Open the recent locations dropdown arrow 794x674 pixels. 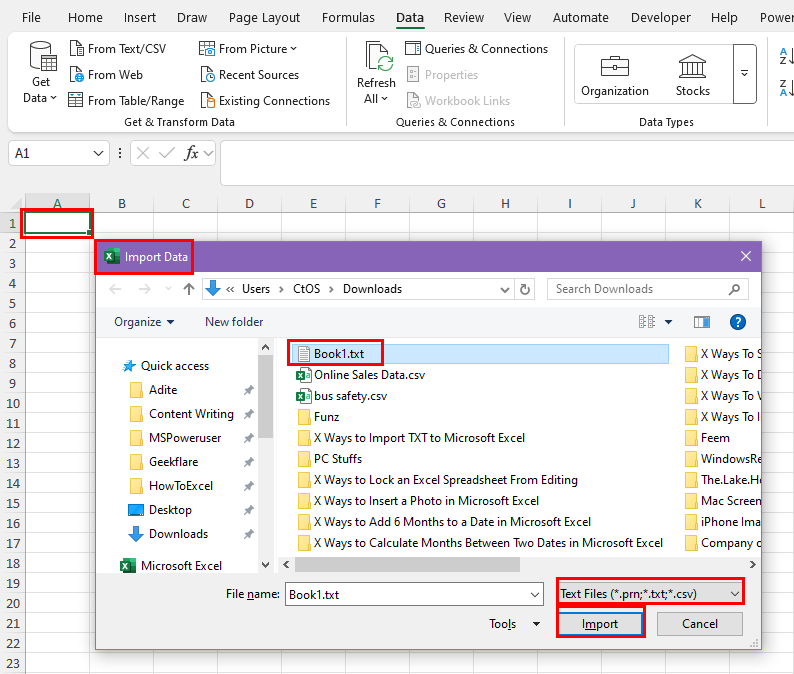[168, 289]
